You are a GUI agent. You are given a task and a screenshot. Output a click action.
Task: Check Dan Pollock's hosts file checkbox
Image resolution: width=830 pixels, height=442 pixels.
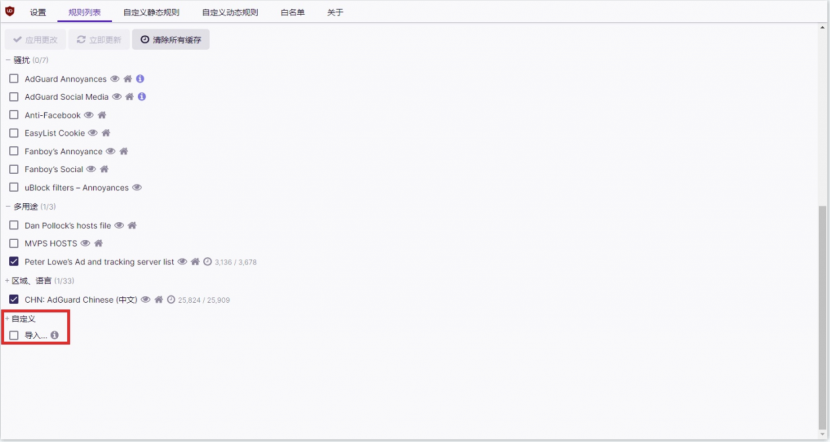[14, 225]
